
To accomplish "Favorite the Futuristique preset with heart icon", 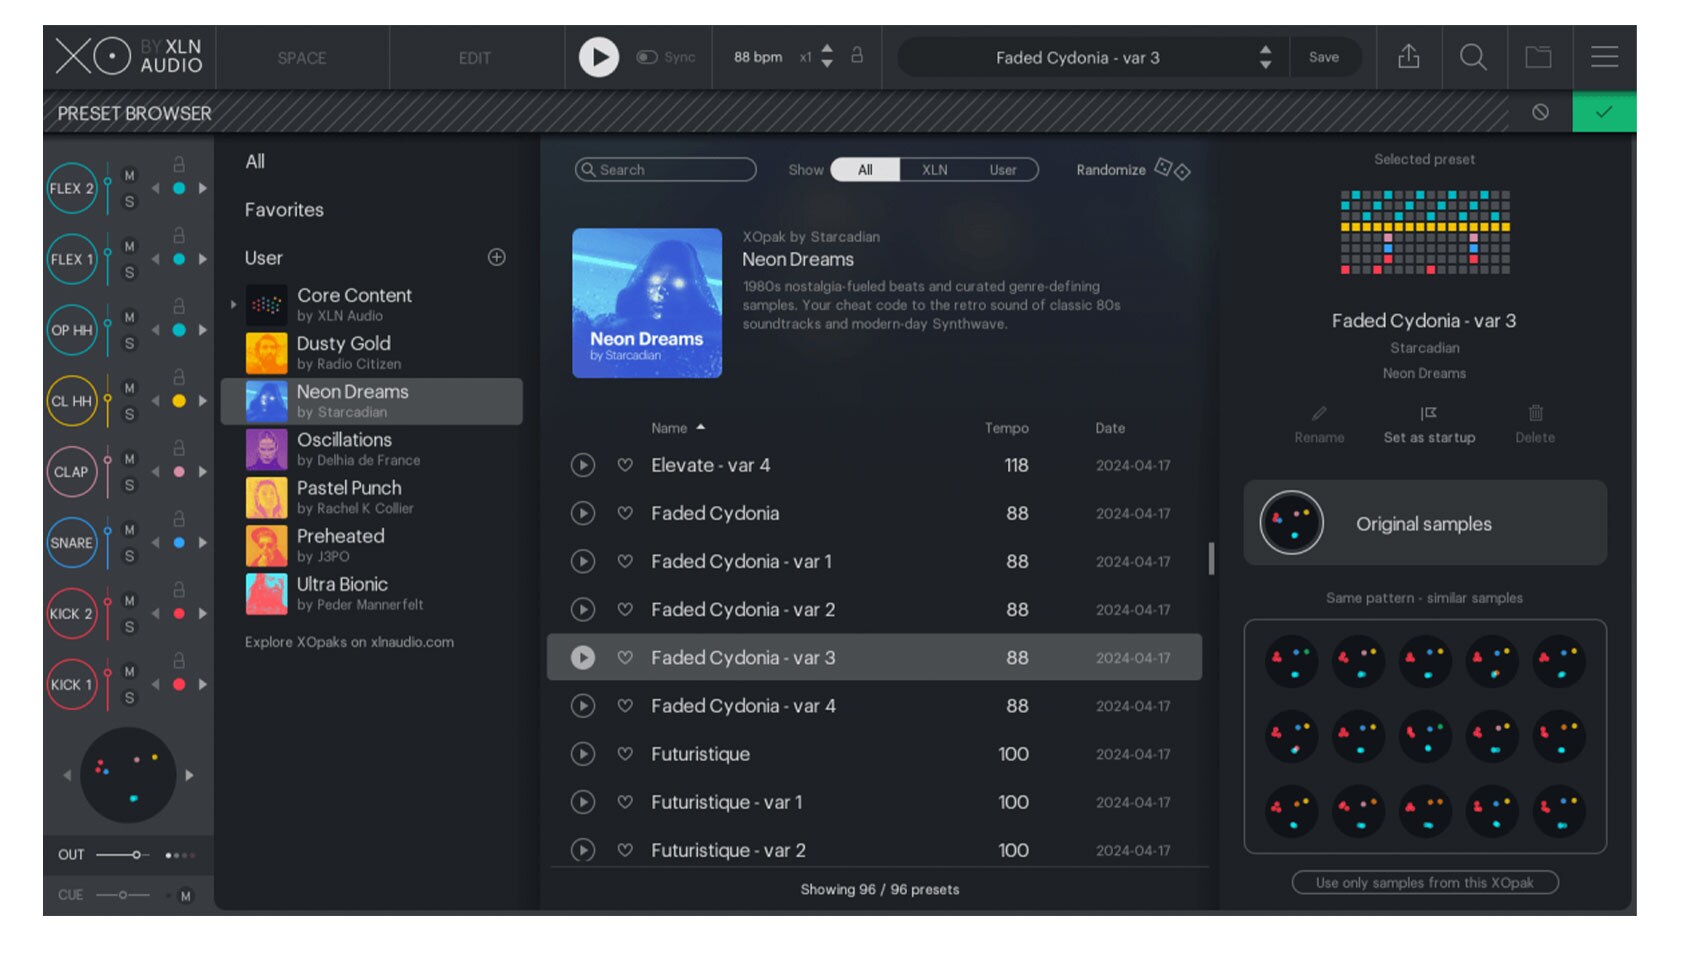I will [x=625, y=754].
